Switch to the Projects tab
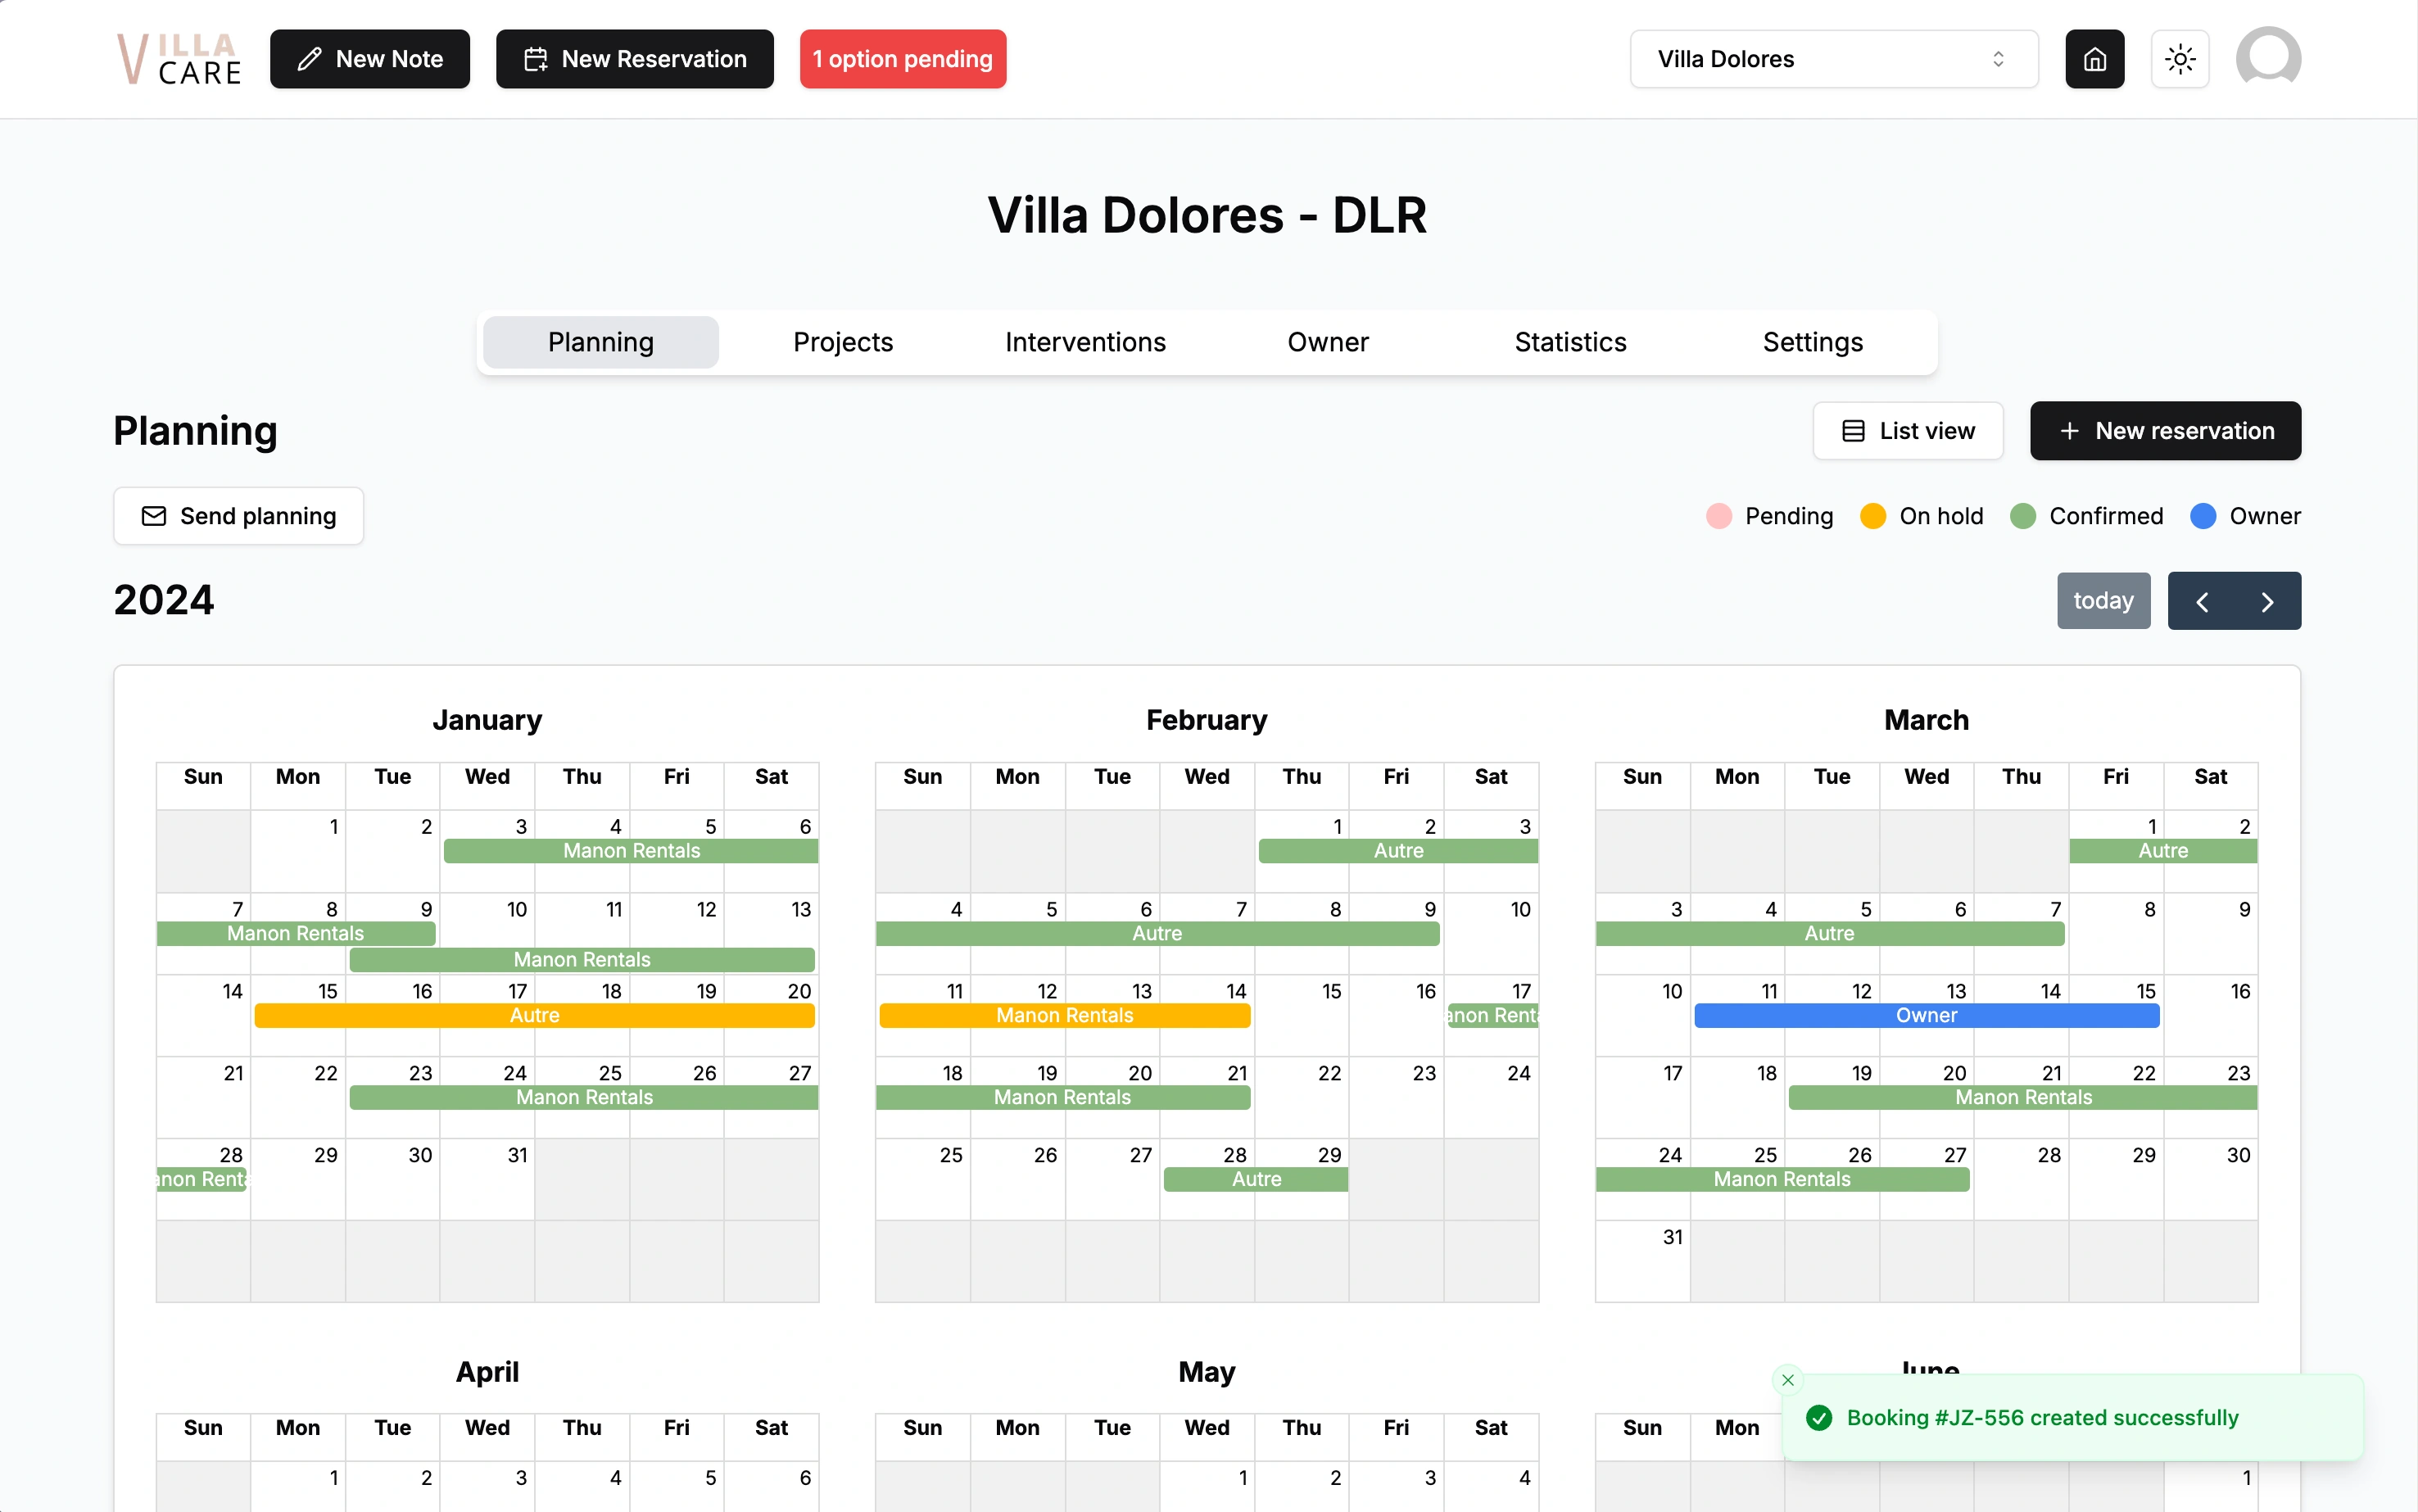This screenshot has height=1512, width=2418. pyautogui.click(x=843, y=341)
